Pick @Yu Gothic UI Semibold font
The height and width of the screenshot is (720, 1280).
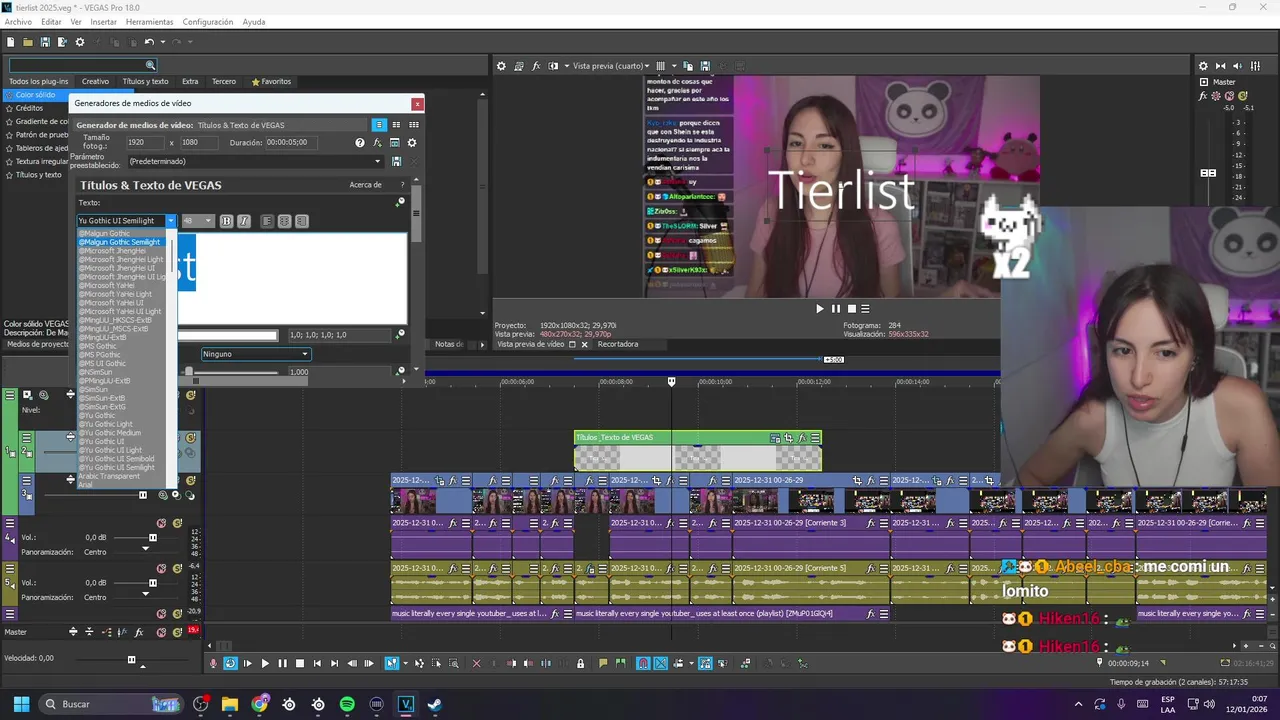[x=117, y=459]
